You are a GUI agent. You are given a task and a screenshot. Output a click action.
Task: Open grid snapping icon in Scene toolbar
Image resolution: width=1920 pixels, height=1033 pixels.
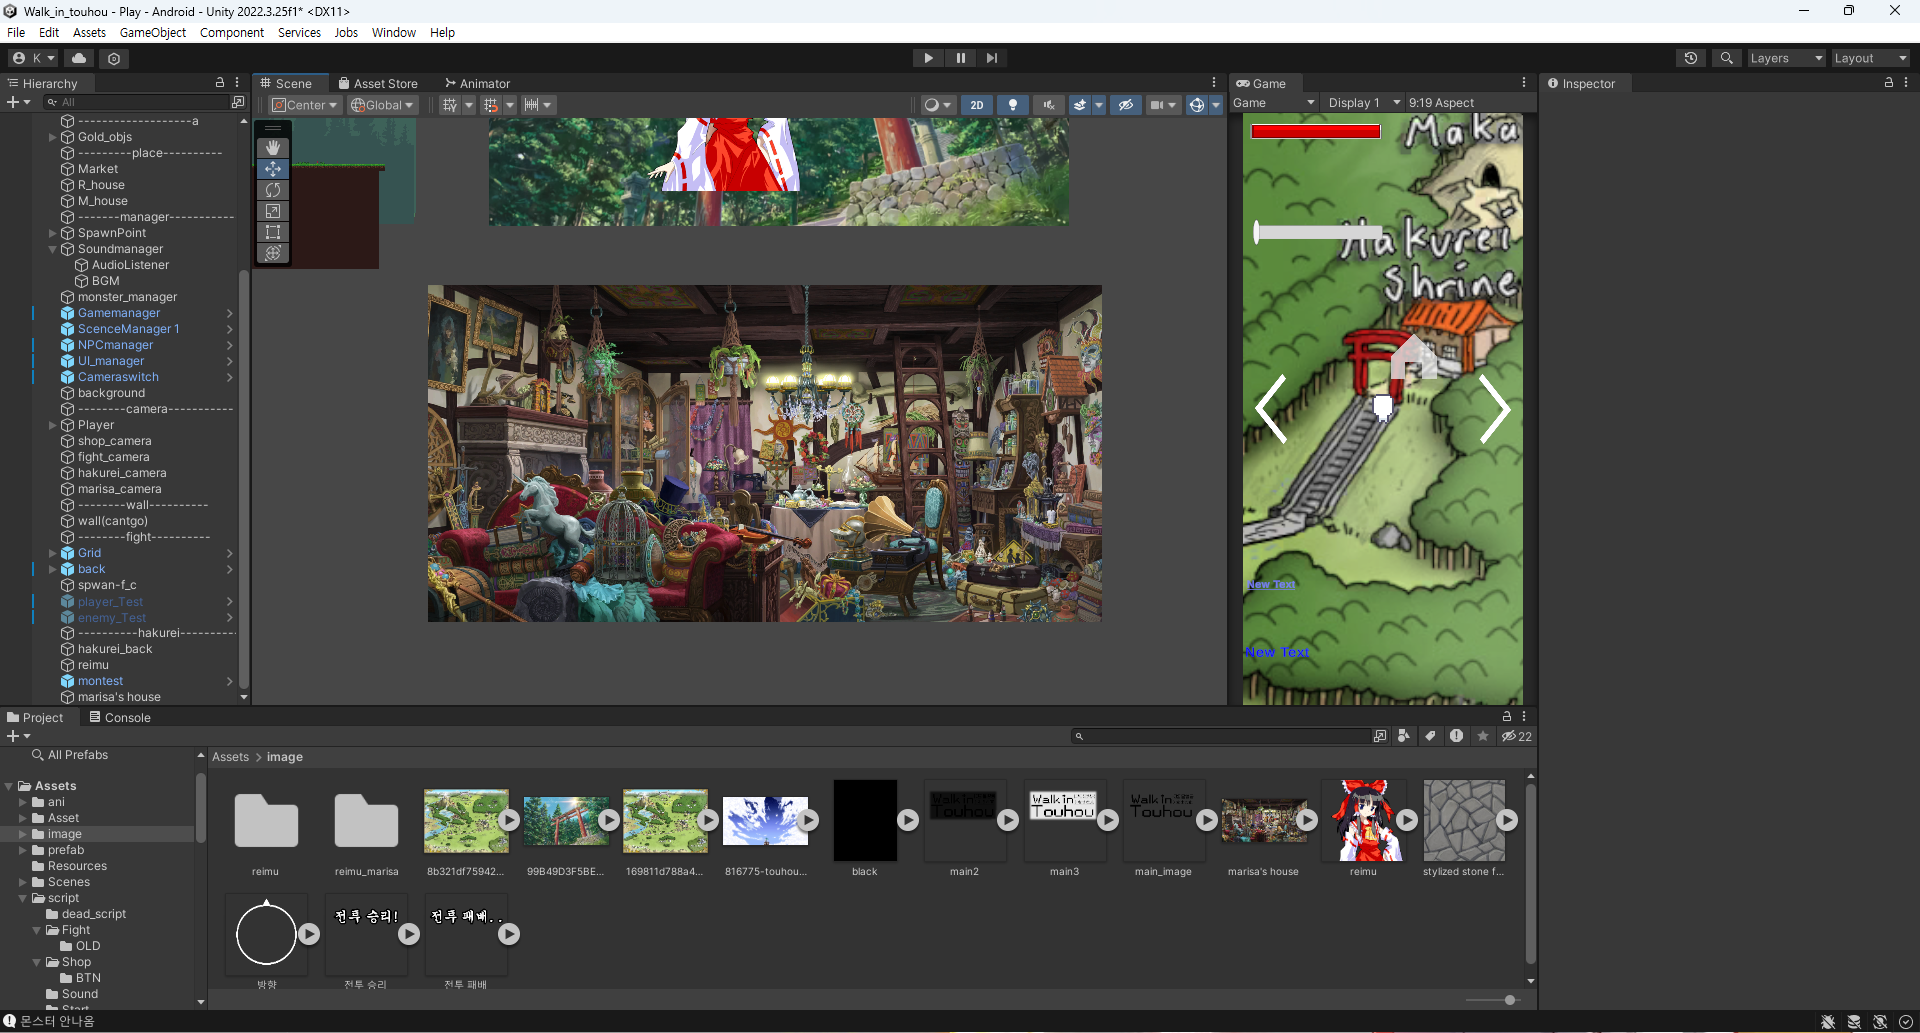(450, 105)
